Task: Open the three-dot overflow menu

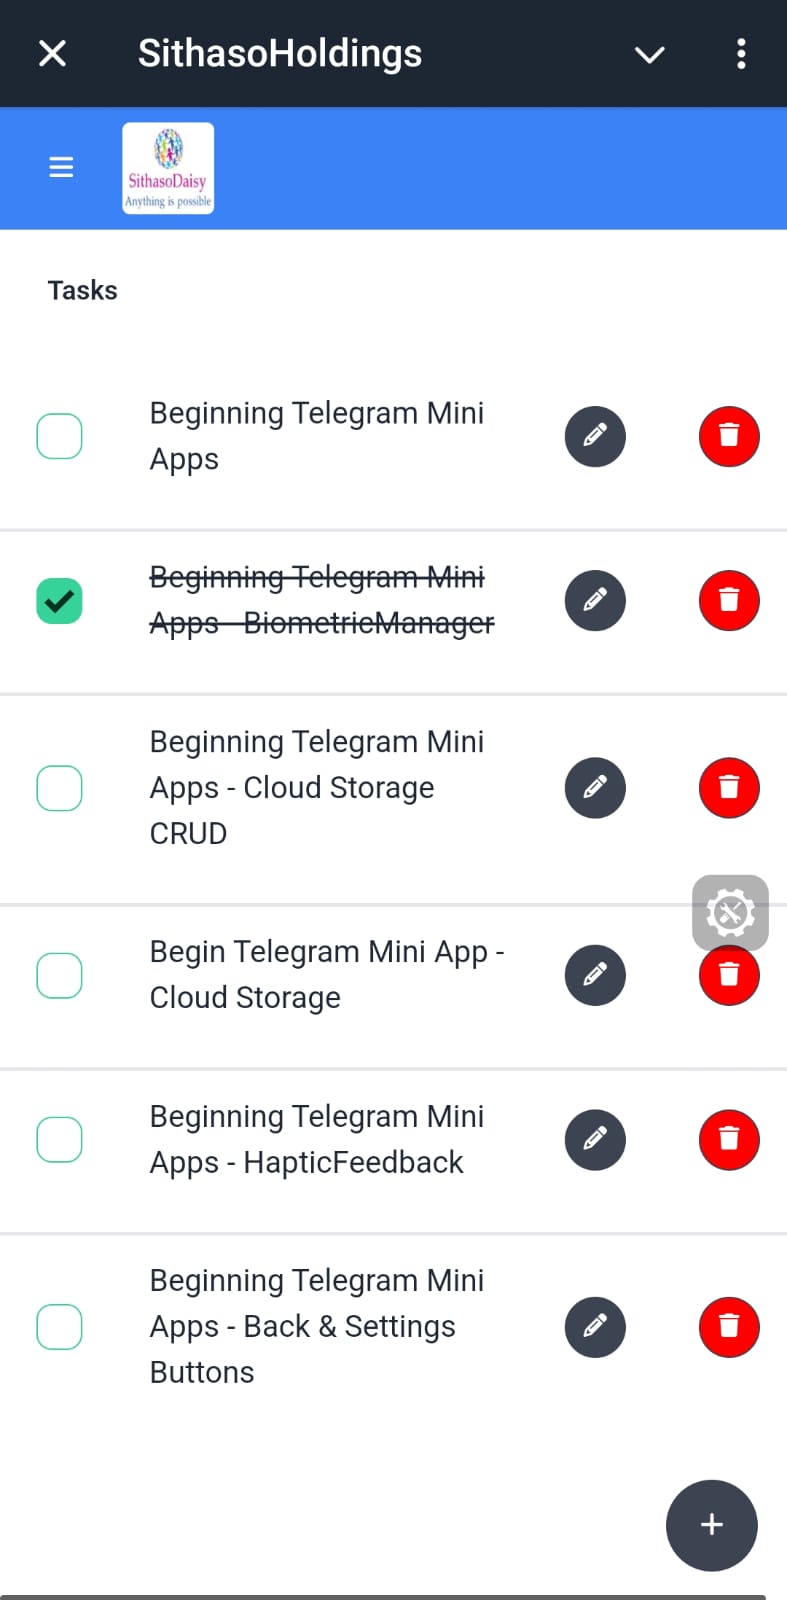Action: tap(741, 54)
